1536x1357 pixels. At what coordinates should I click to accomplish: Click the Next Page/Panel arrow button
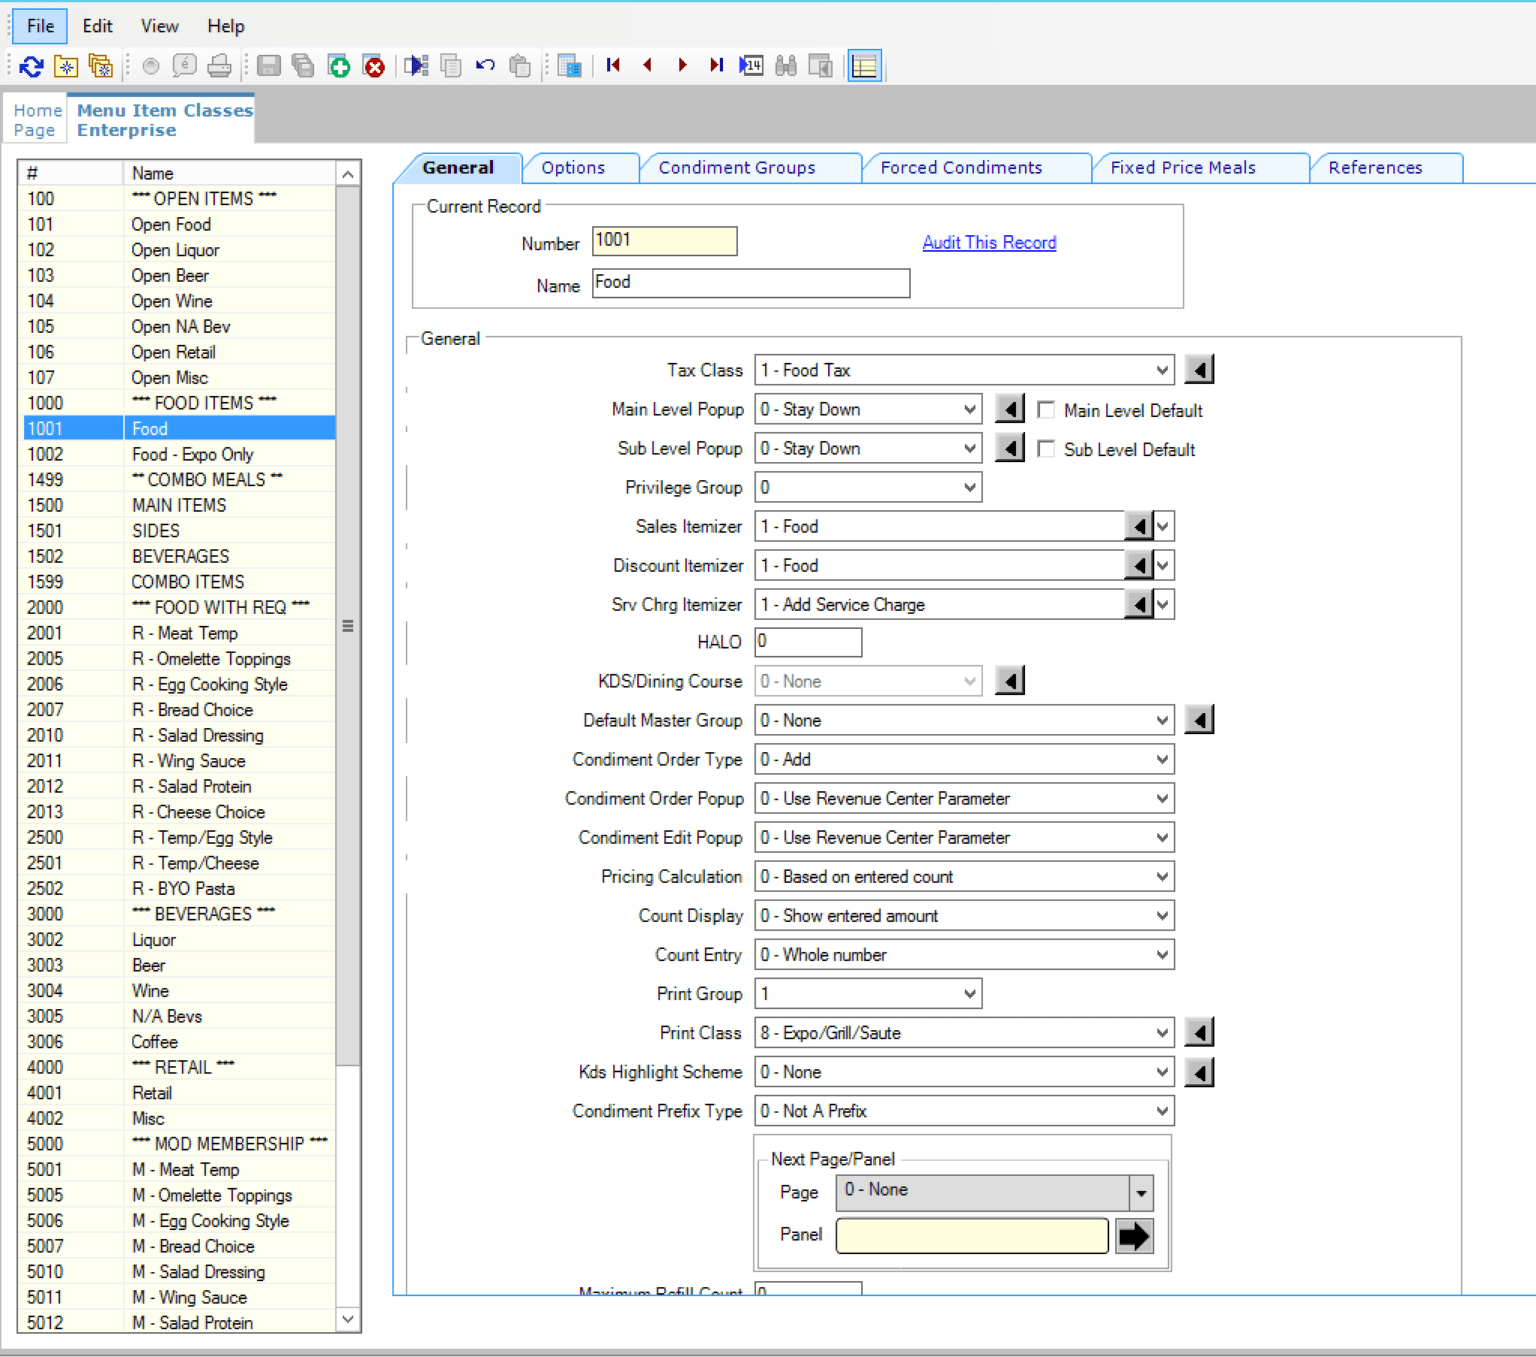point(1135,1236)
